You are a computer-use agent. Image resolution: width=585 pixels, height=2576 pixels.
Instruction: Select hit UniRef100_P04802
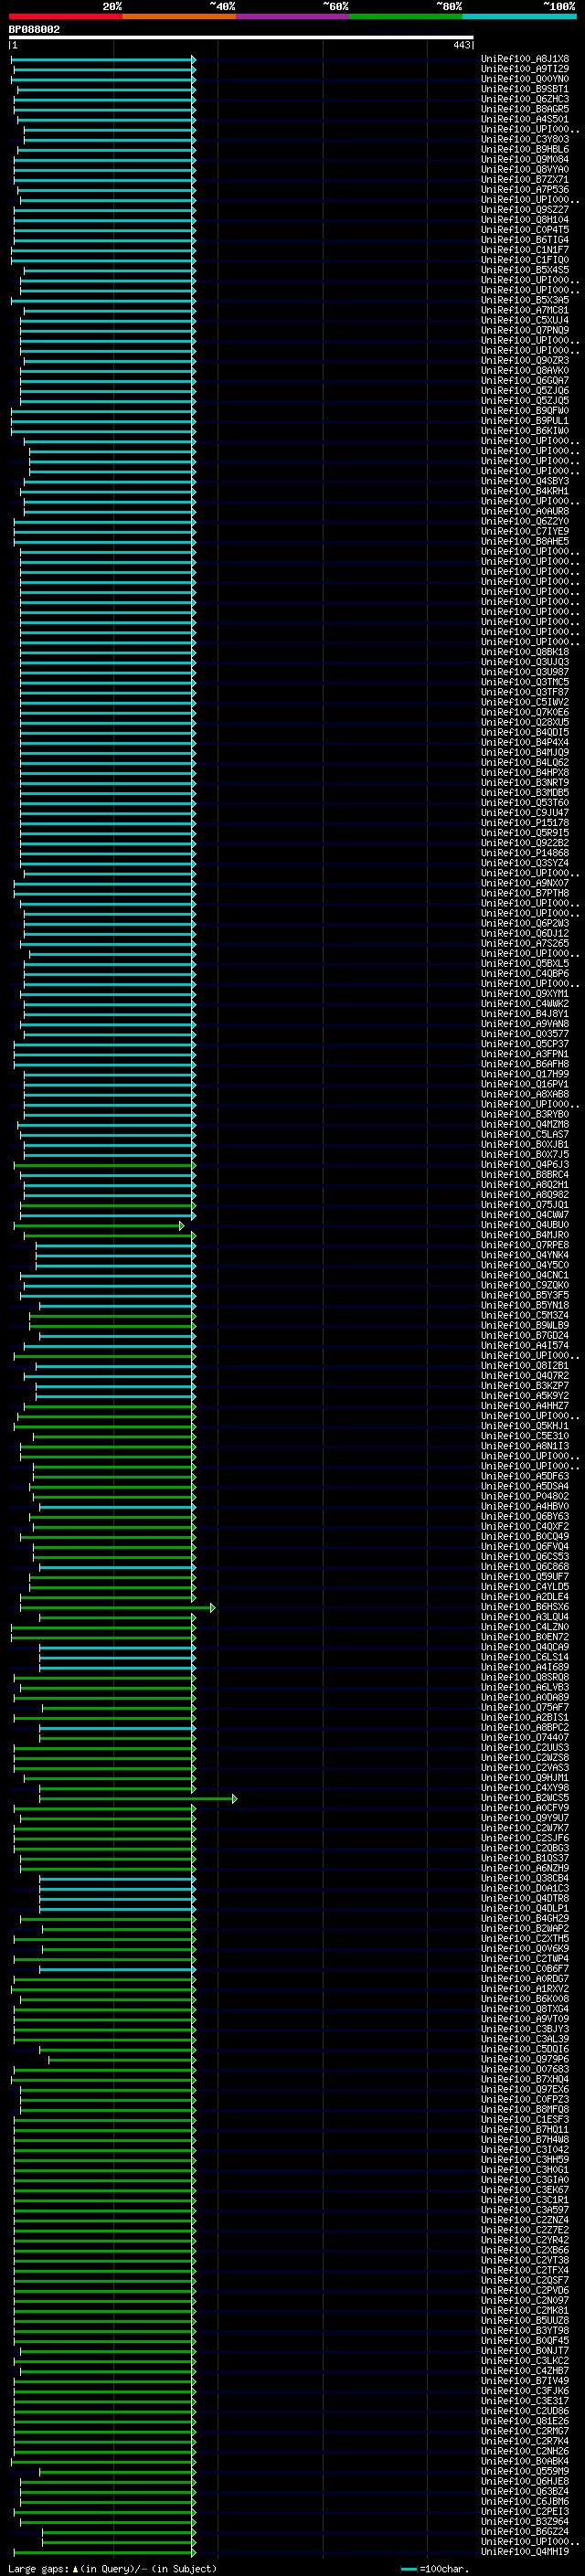525,1497
